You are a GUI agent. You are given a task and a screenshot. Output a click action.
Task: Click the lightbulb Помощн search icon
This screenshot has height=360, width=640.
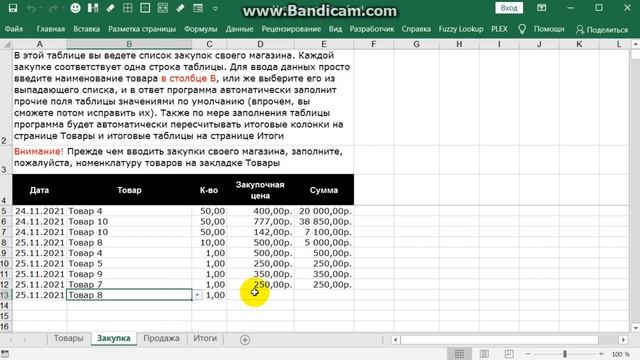522,29
